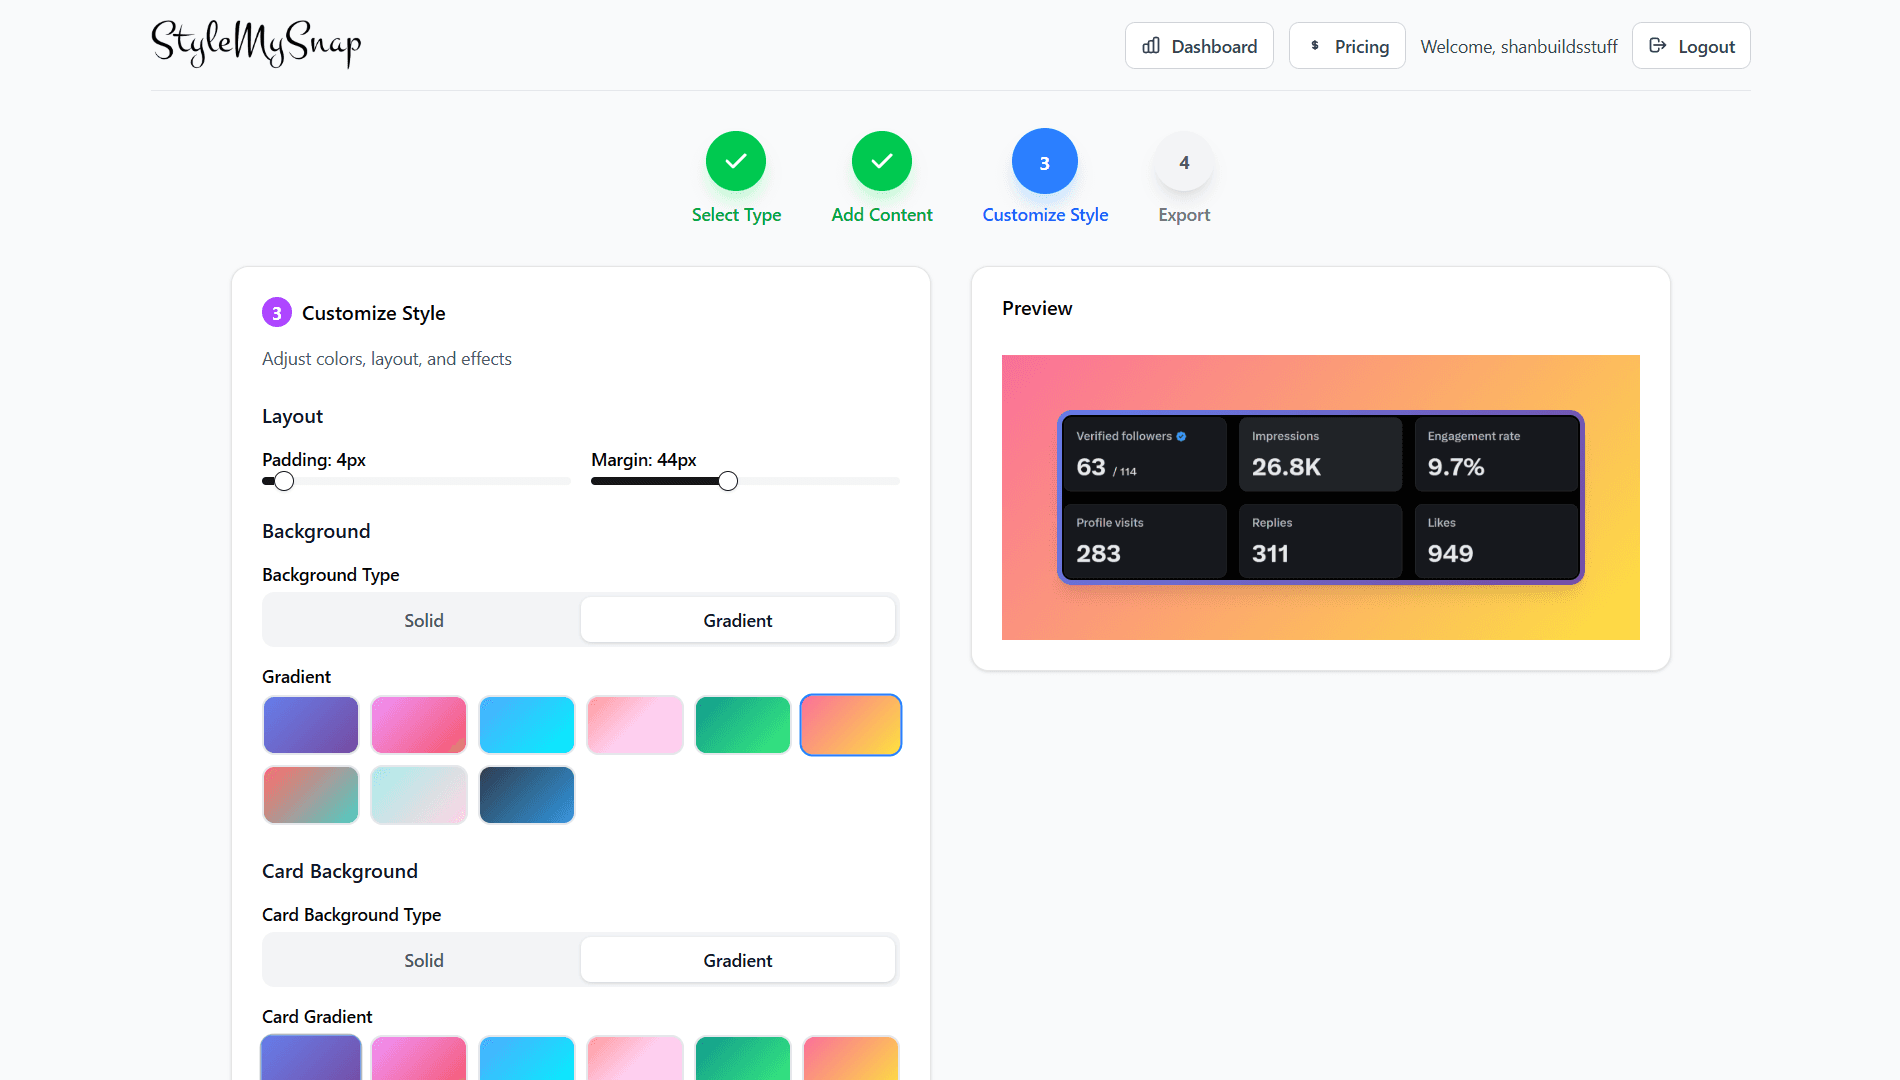Image resolution: width=1900 pixels, height=1080 pixels.
Task: Switch Background Type to Solid
Action: pos(423,620)
